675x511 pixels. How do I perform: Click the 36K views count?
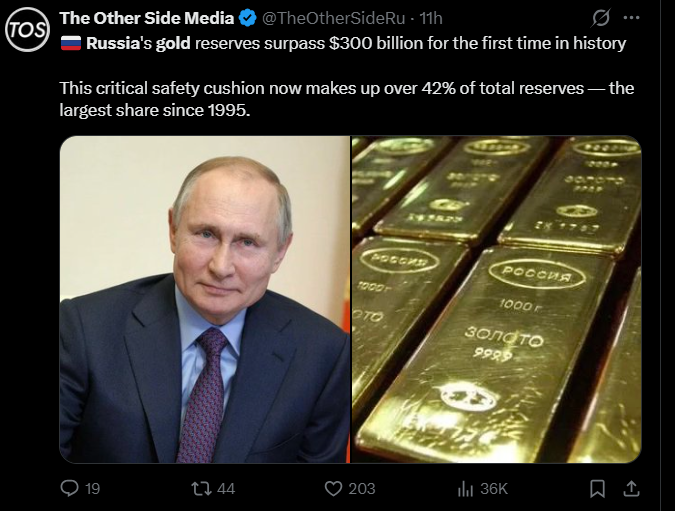pyautogui.click(x=494, y=488)
